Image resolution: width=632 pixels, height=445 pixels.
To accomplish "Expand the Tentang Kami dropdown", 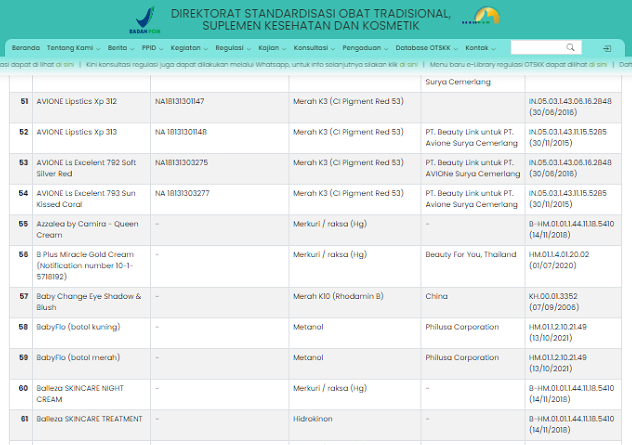I will pyautogui.click(x=73, y=48).
